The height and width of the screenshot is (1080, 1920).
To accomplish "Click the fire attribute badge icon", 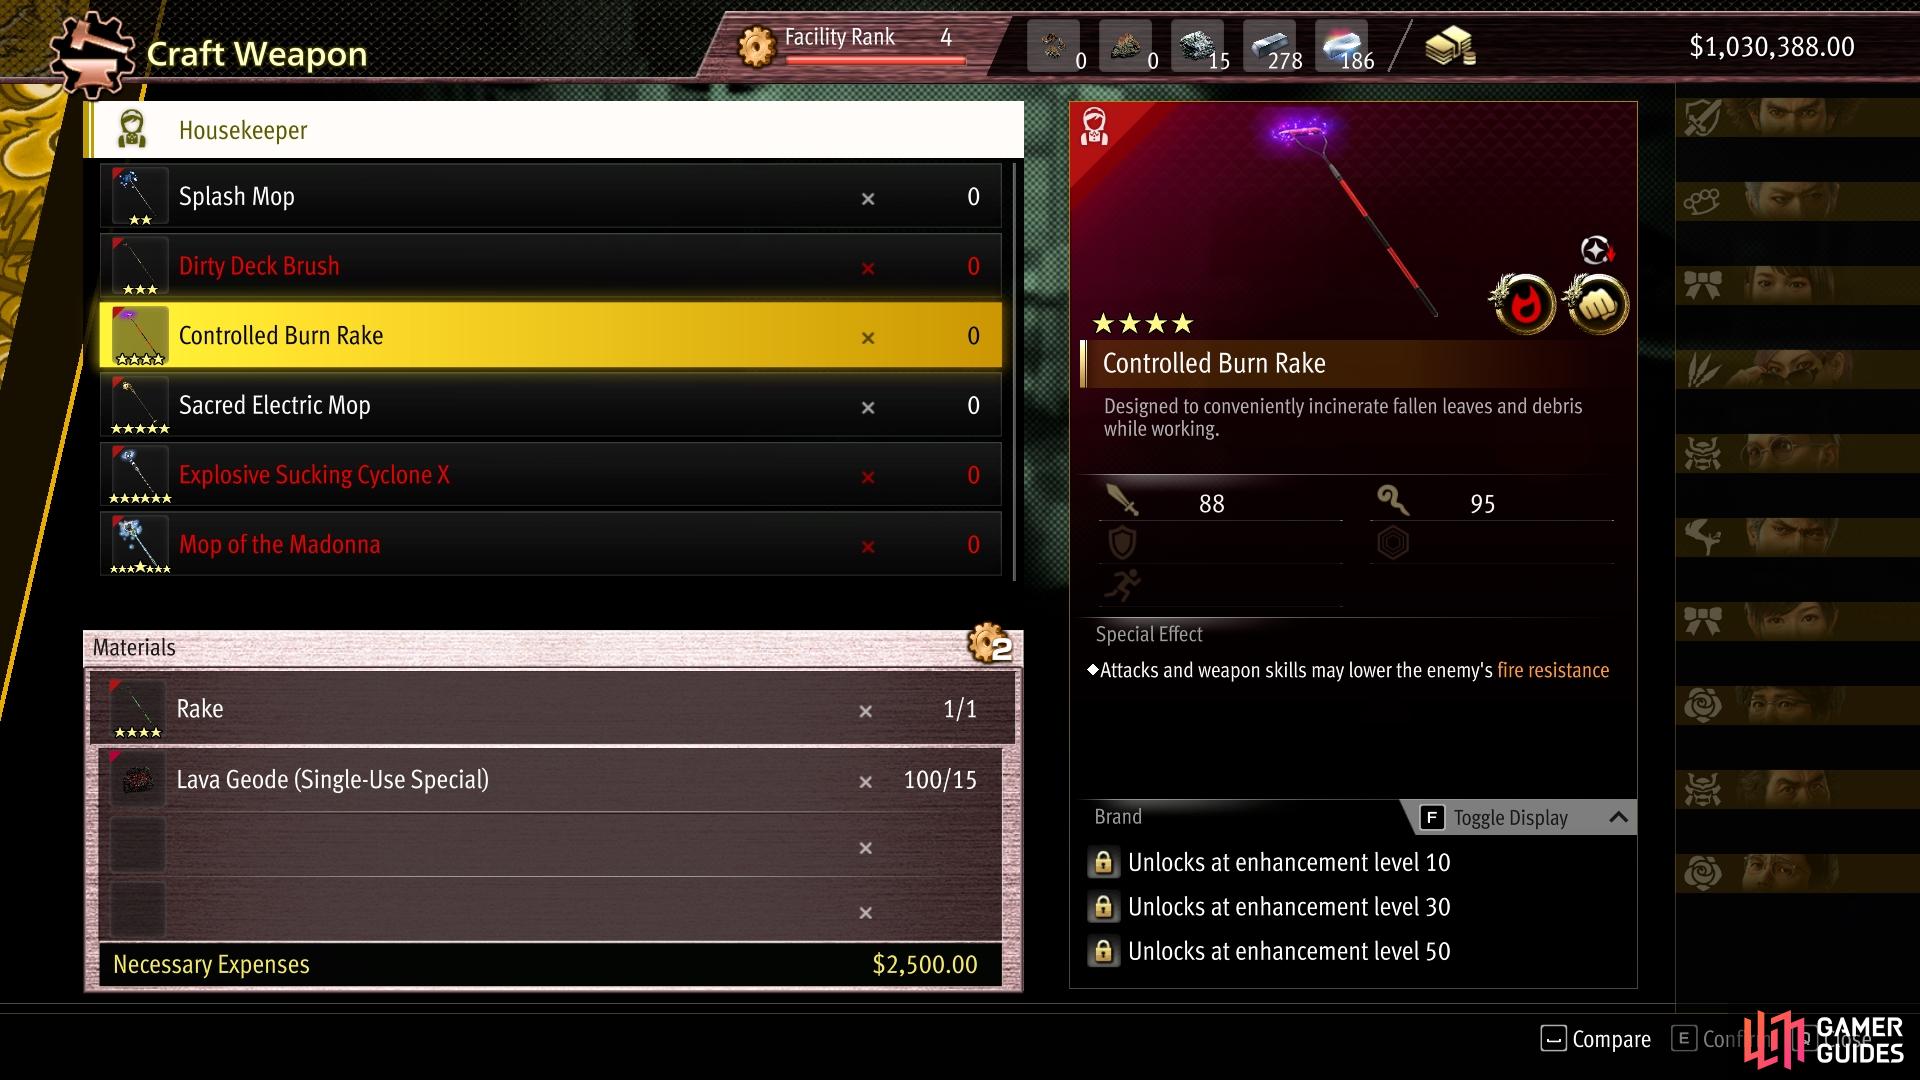I will pos(1524,305).
